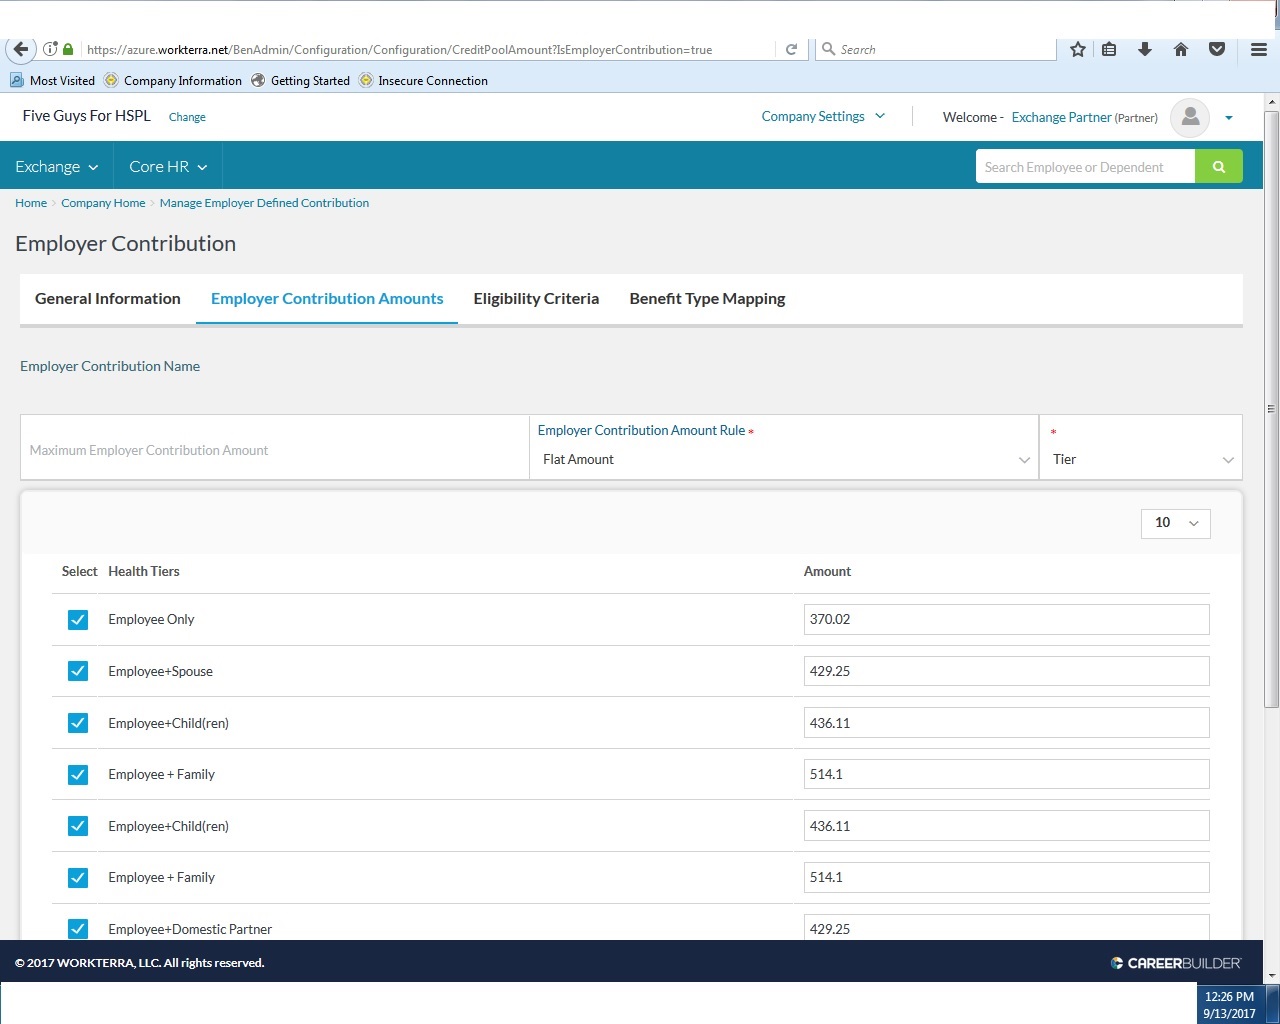This screenshot has height=1024, width=1280.
Task: Click Company Home breadcrumb link
Action: (x=103, y=203)
